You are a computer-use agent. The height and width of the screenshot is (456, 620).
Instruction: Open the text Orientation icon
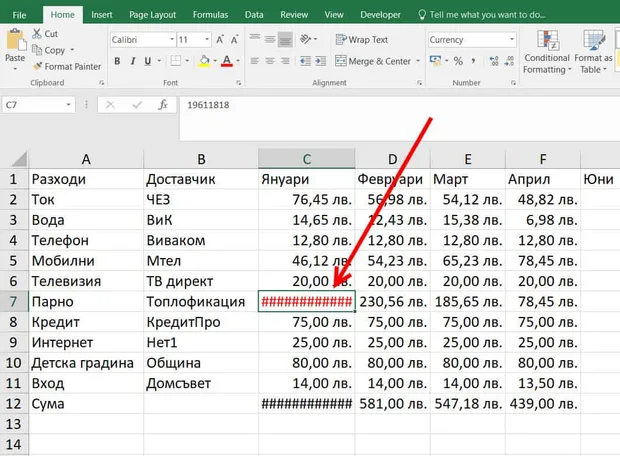pyautogui.click(x=305, y=39)
